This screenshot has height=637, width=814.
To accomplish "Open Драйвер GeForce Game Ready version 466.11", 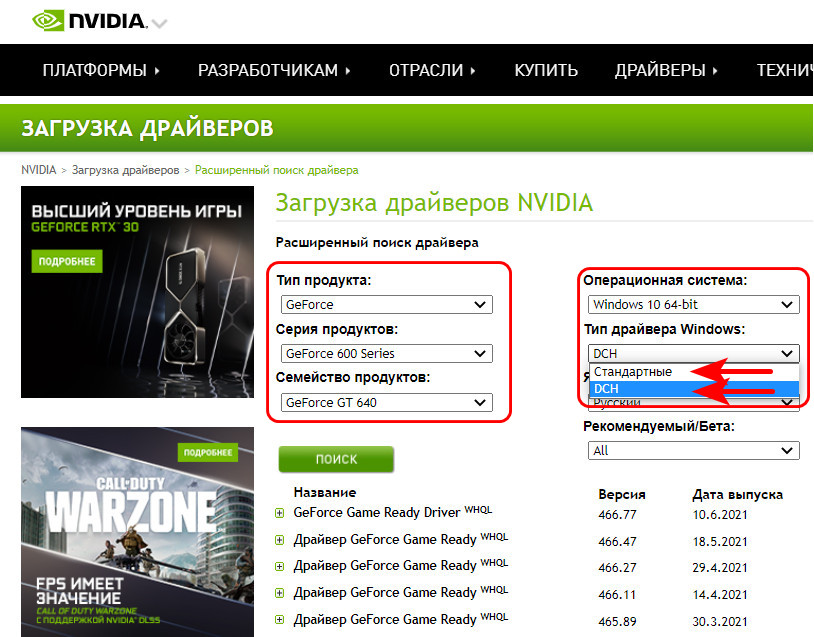I will coord(400,592).
